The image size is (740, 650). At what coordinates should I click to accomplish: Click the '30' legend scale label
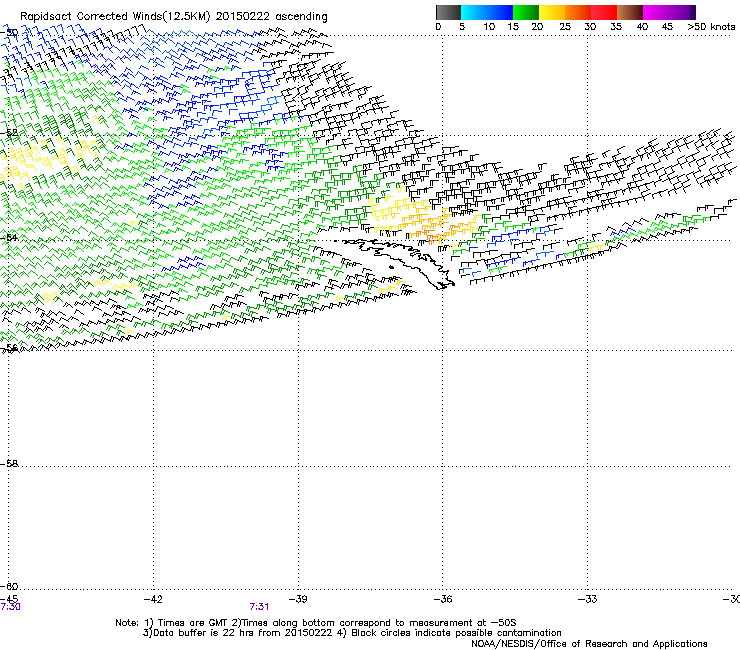590,27
